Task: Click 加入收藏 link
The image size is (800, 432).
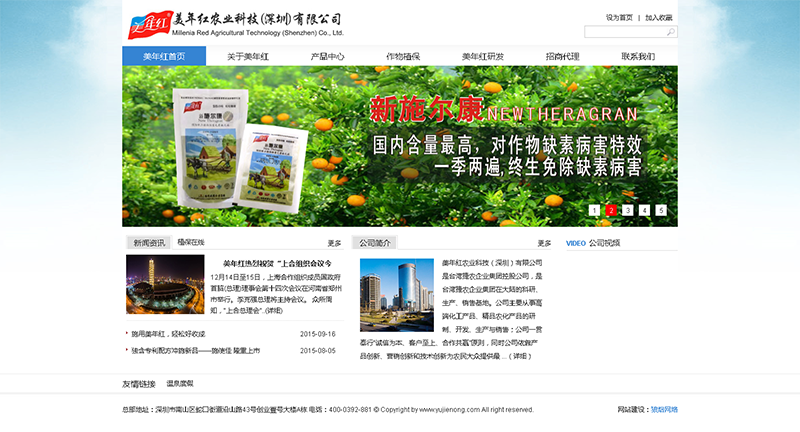Action: pyautogui.click(x=659, y=18)
